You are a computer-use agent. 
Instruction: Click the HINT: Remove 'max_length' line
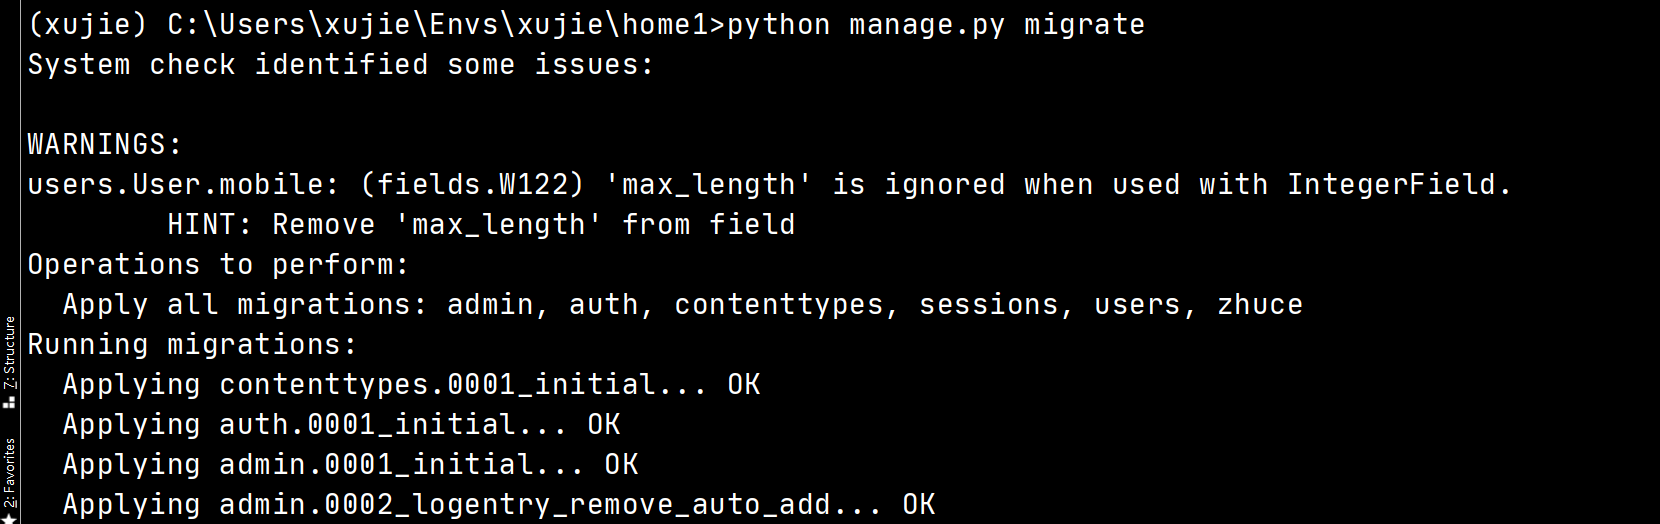481,225
